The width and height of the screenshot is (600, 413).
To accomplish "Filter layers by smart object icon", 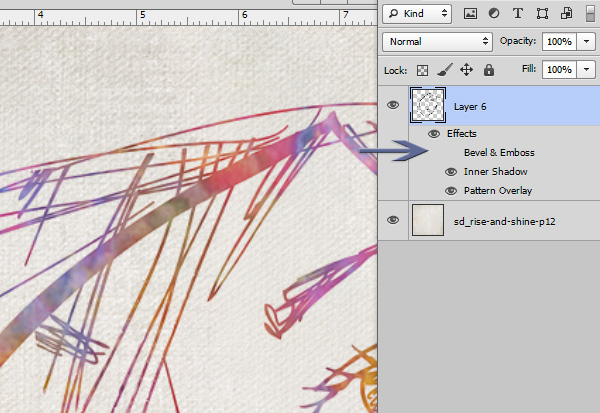I will 566,14.
